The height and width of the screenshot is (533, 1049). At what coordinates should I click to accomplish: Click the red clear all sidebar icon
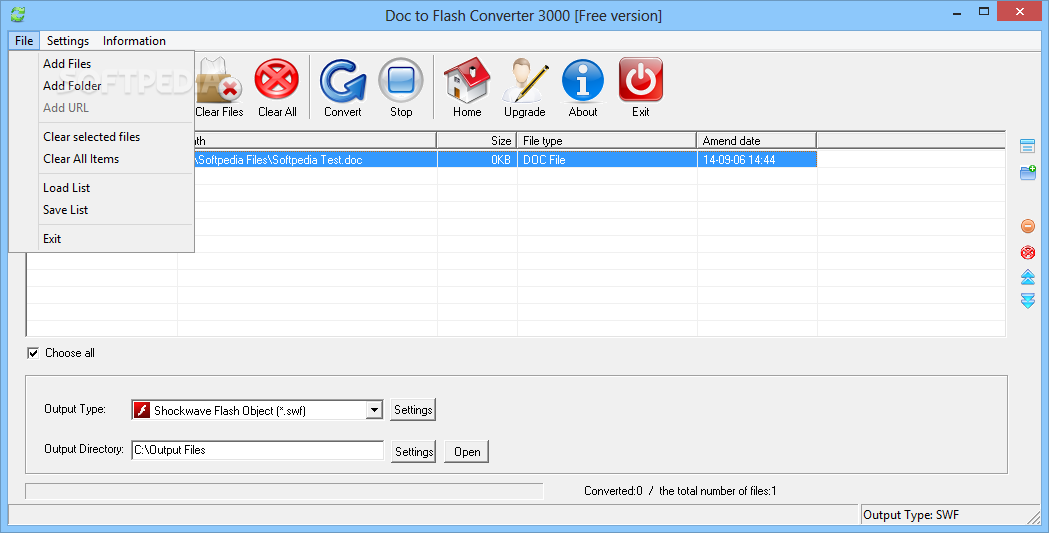coord(1028,252)
